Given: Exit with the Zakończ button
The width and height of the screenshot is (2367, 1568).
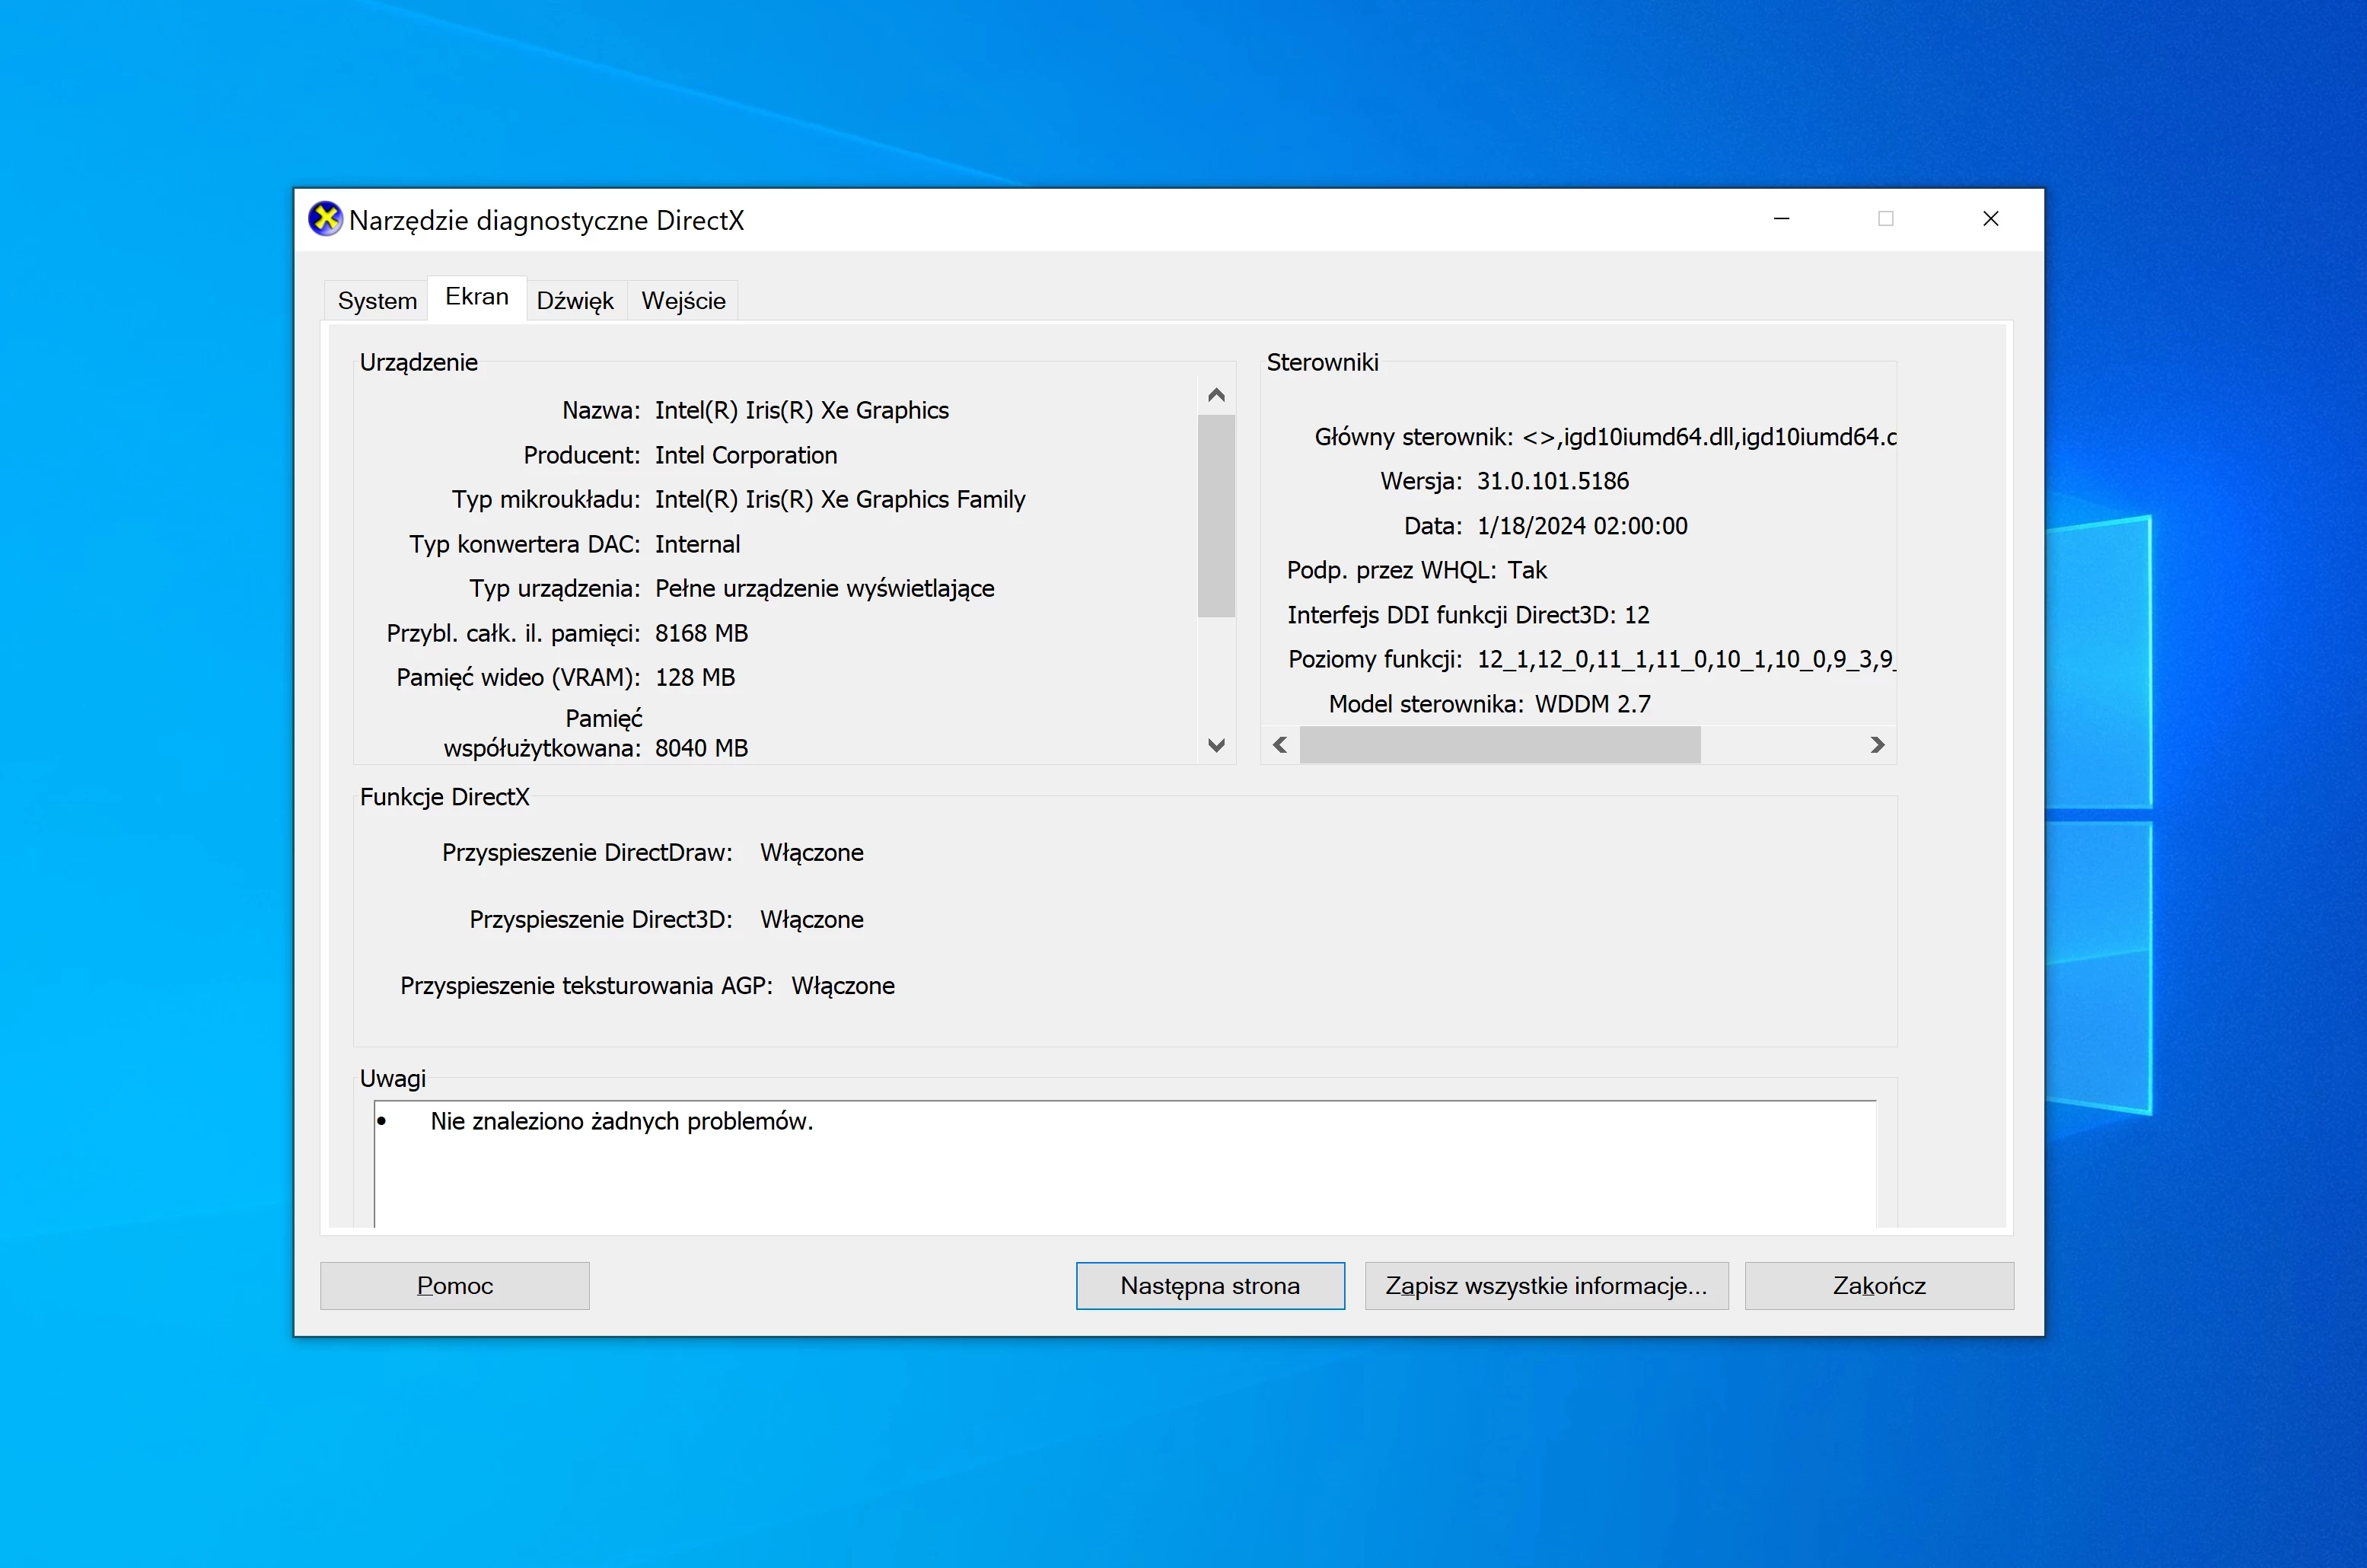Looking at the screenshot, I should [x=1879, y=1286].
